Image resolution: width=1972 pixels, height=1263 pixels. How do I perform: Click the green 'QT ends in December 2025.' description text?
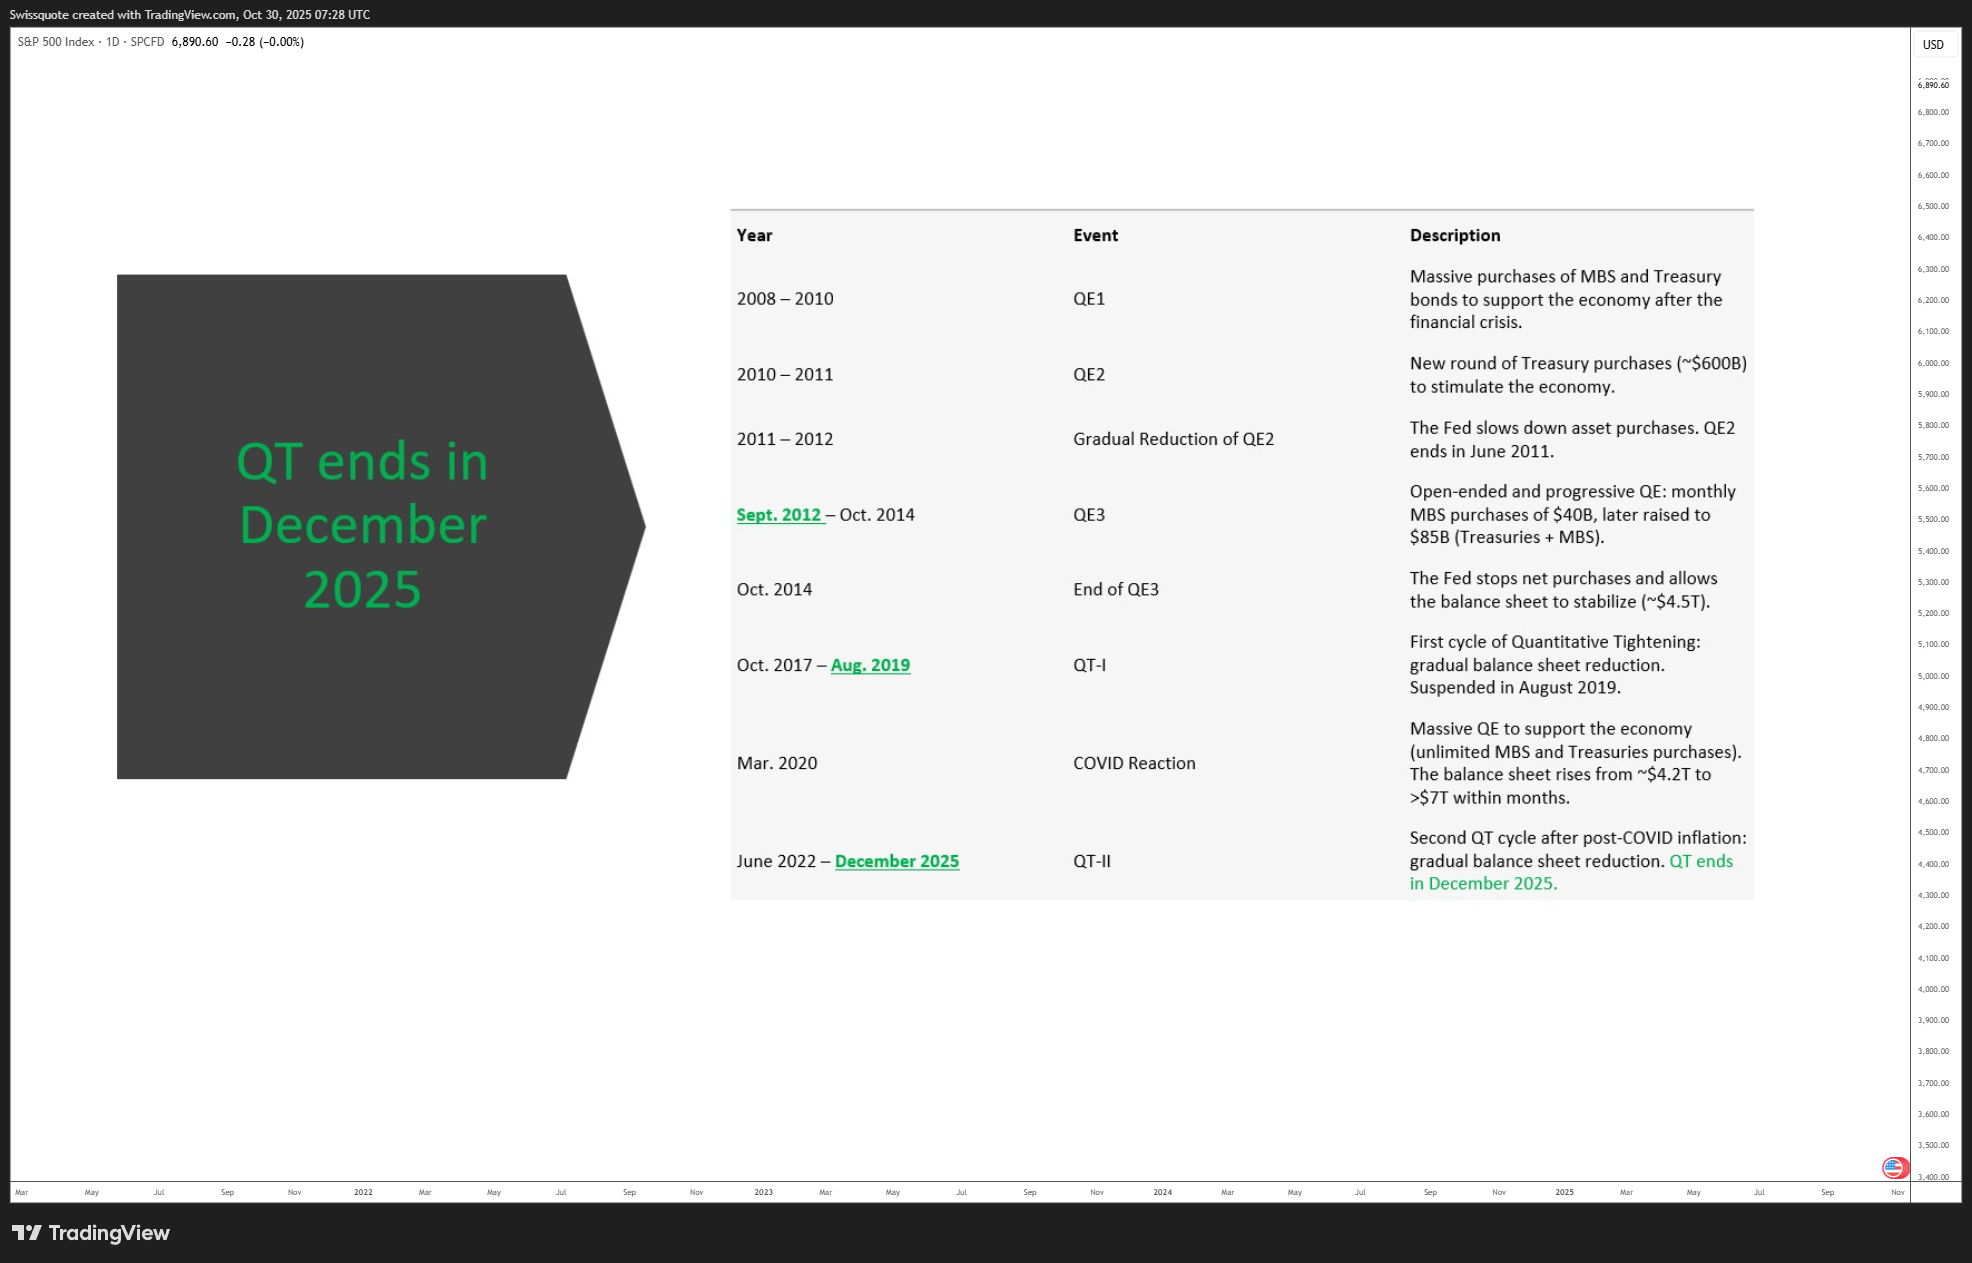(1571, 872)
